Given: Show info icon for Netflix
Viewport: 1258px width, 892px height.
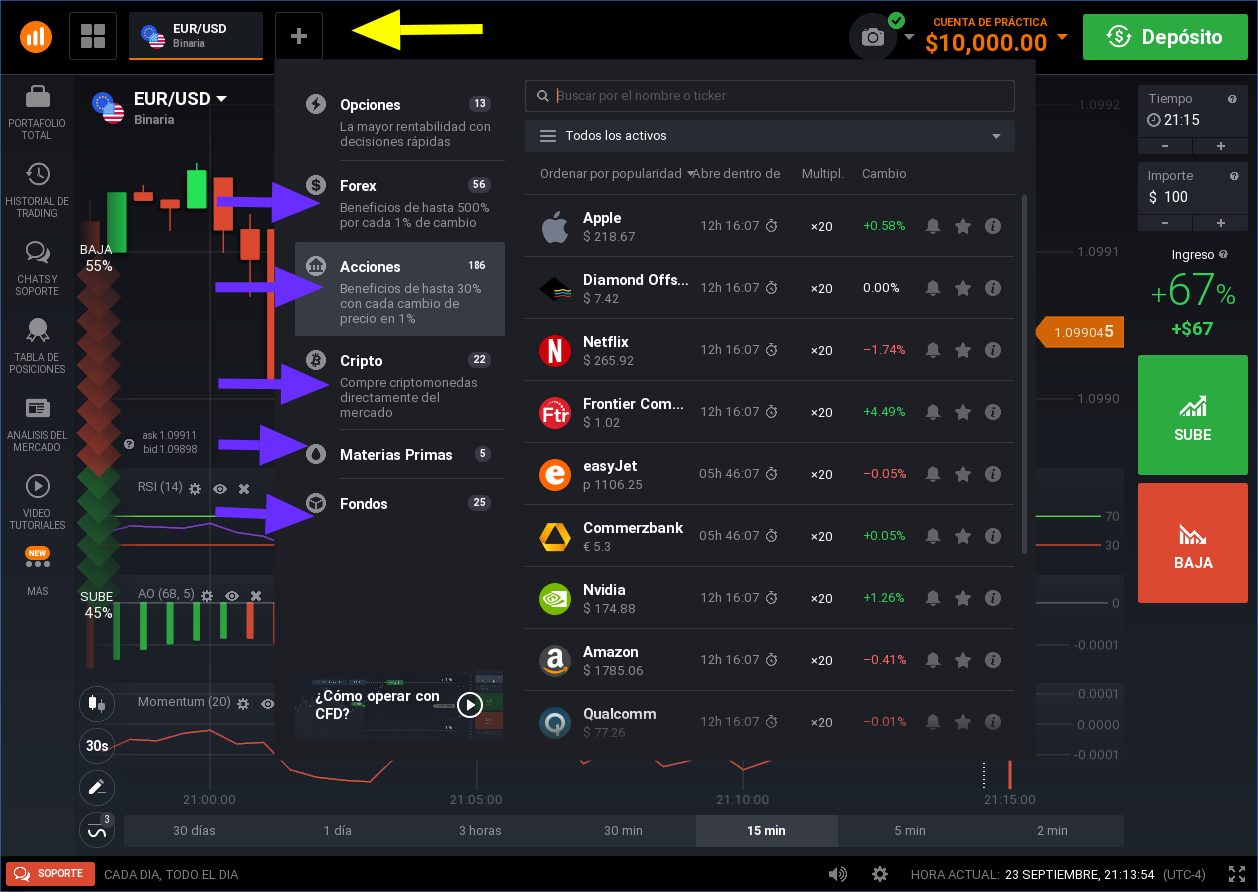Looking at the screenshot, I should click(x=993, y=350).
